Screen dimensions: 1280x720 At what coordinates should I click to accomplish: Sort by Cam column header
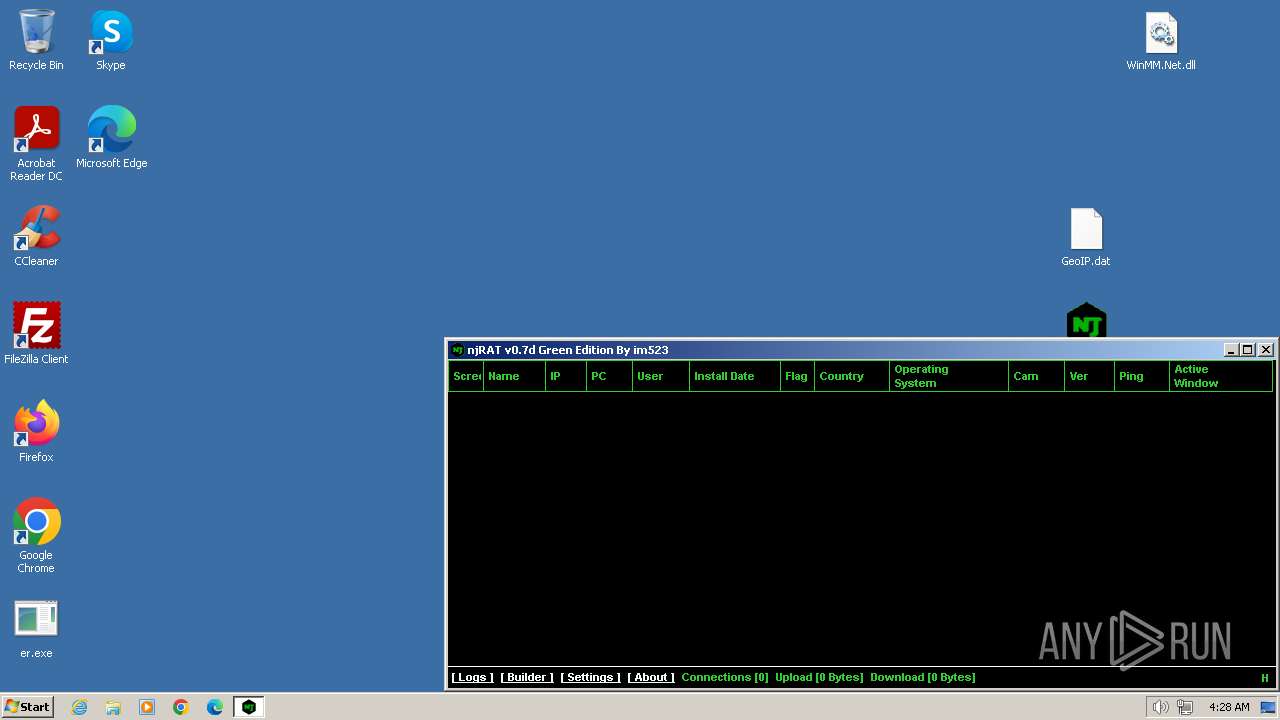pos(1037,376)
